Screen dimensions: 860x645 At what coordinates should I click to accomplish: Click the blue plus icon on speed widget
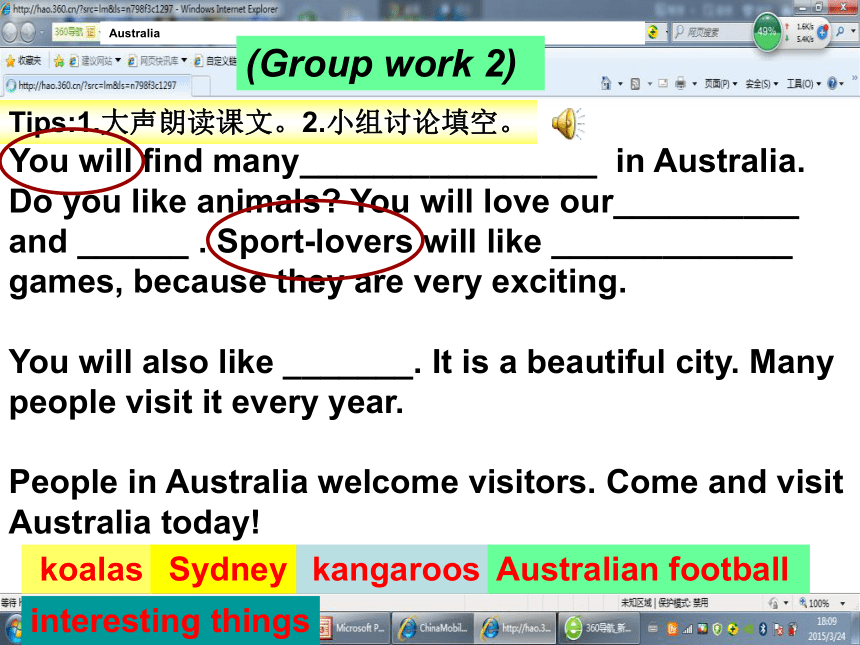pyautogui.click(x=822, y=32)
